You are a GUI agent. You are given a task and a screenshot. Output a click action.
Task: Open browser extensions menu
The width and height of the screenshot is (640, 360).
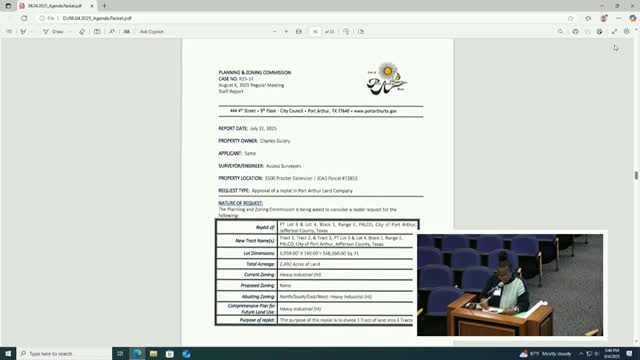point(588,18)
